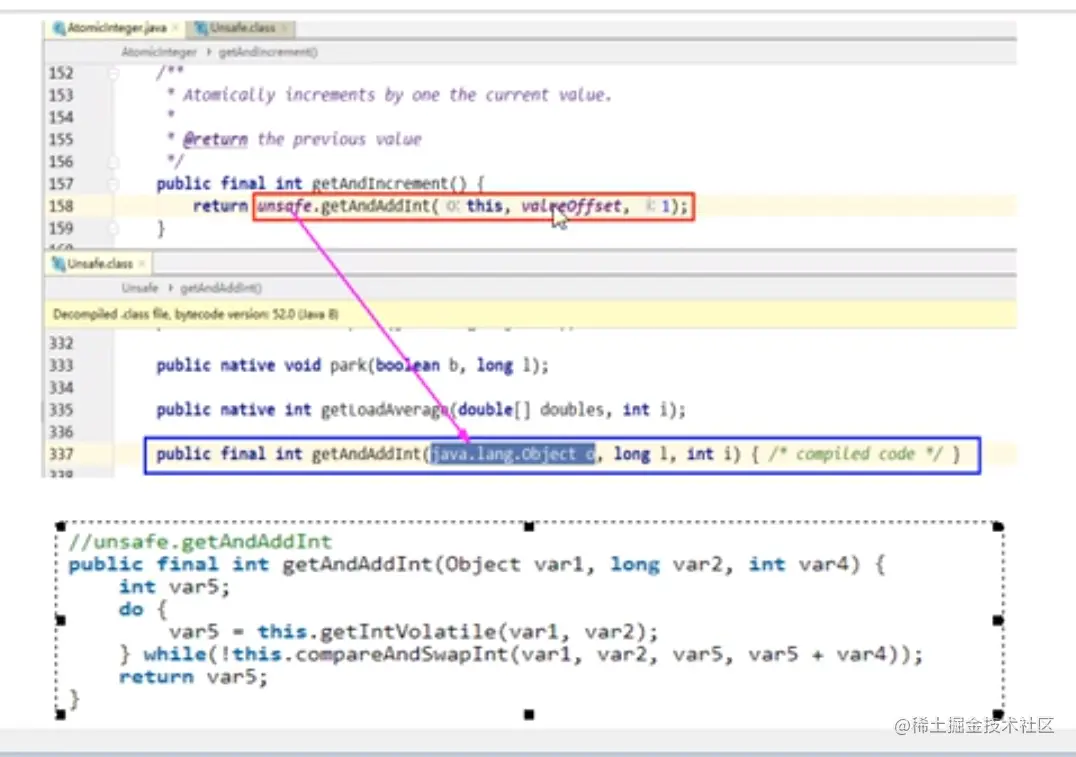1076x757 pixels.
Task: Close the AtomicInteger.java tab
Action: click(176, 28)
